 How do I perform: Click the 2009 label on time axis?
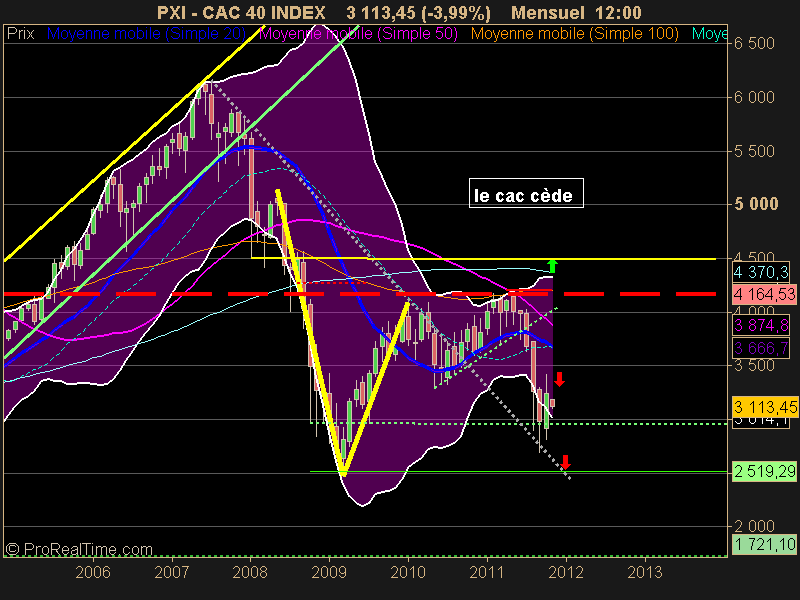click(329, 572)
